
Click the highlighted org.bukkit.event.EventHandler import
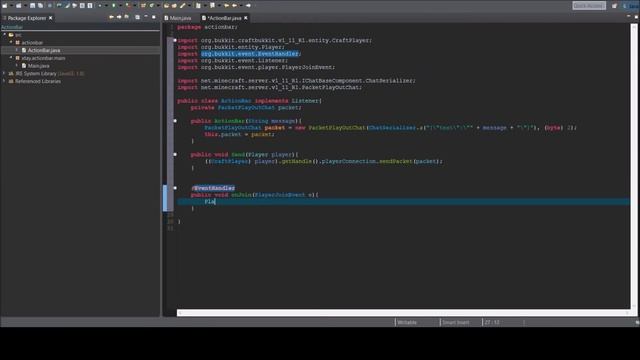(250, 54)
